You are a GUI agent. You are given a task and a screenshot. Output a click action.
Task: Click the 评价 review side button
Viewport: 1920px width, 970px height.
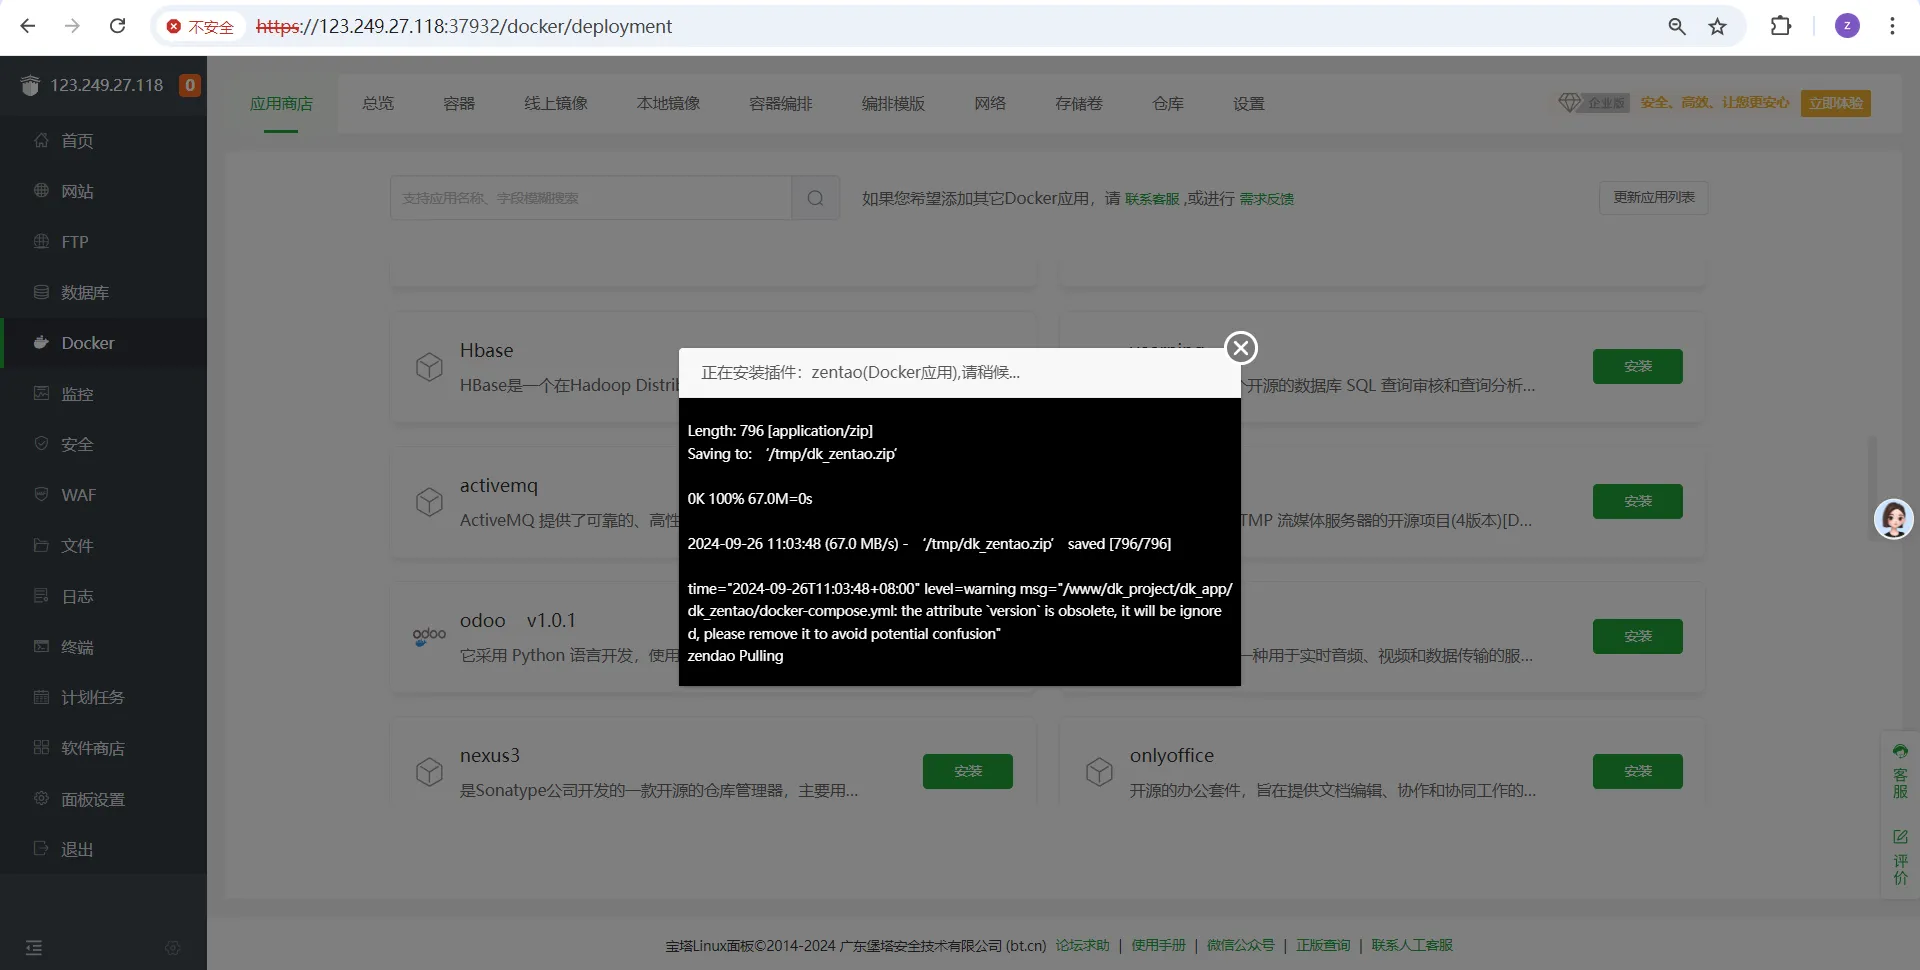point(1900,856)
